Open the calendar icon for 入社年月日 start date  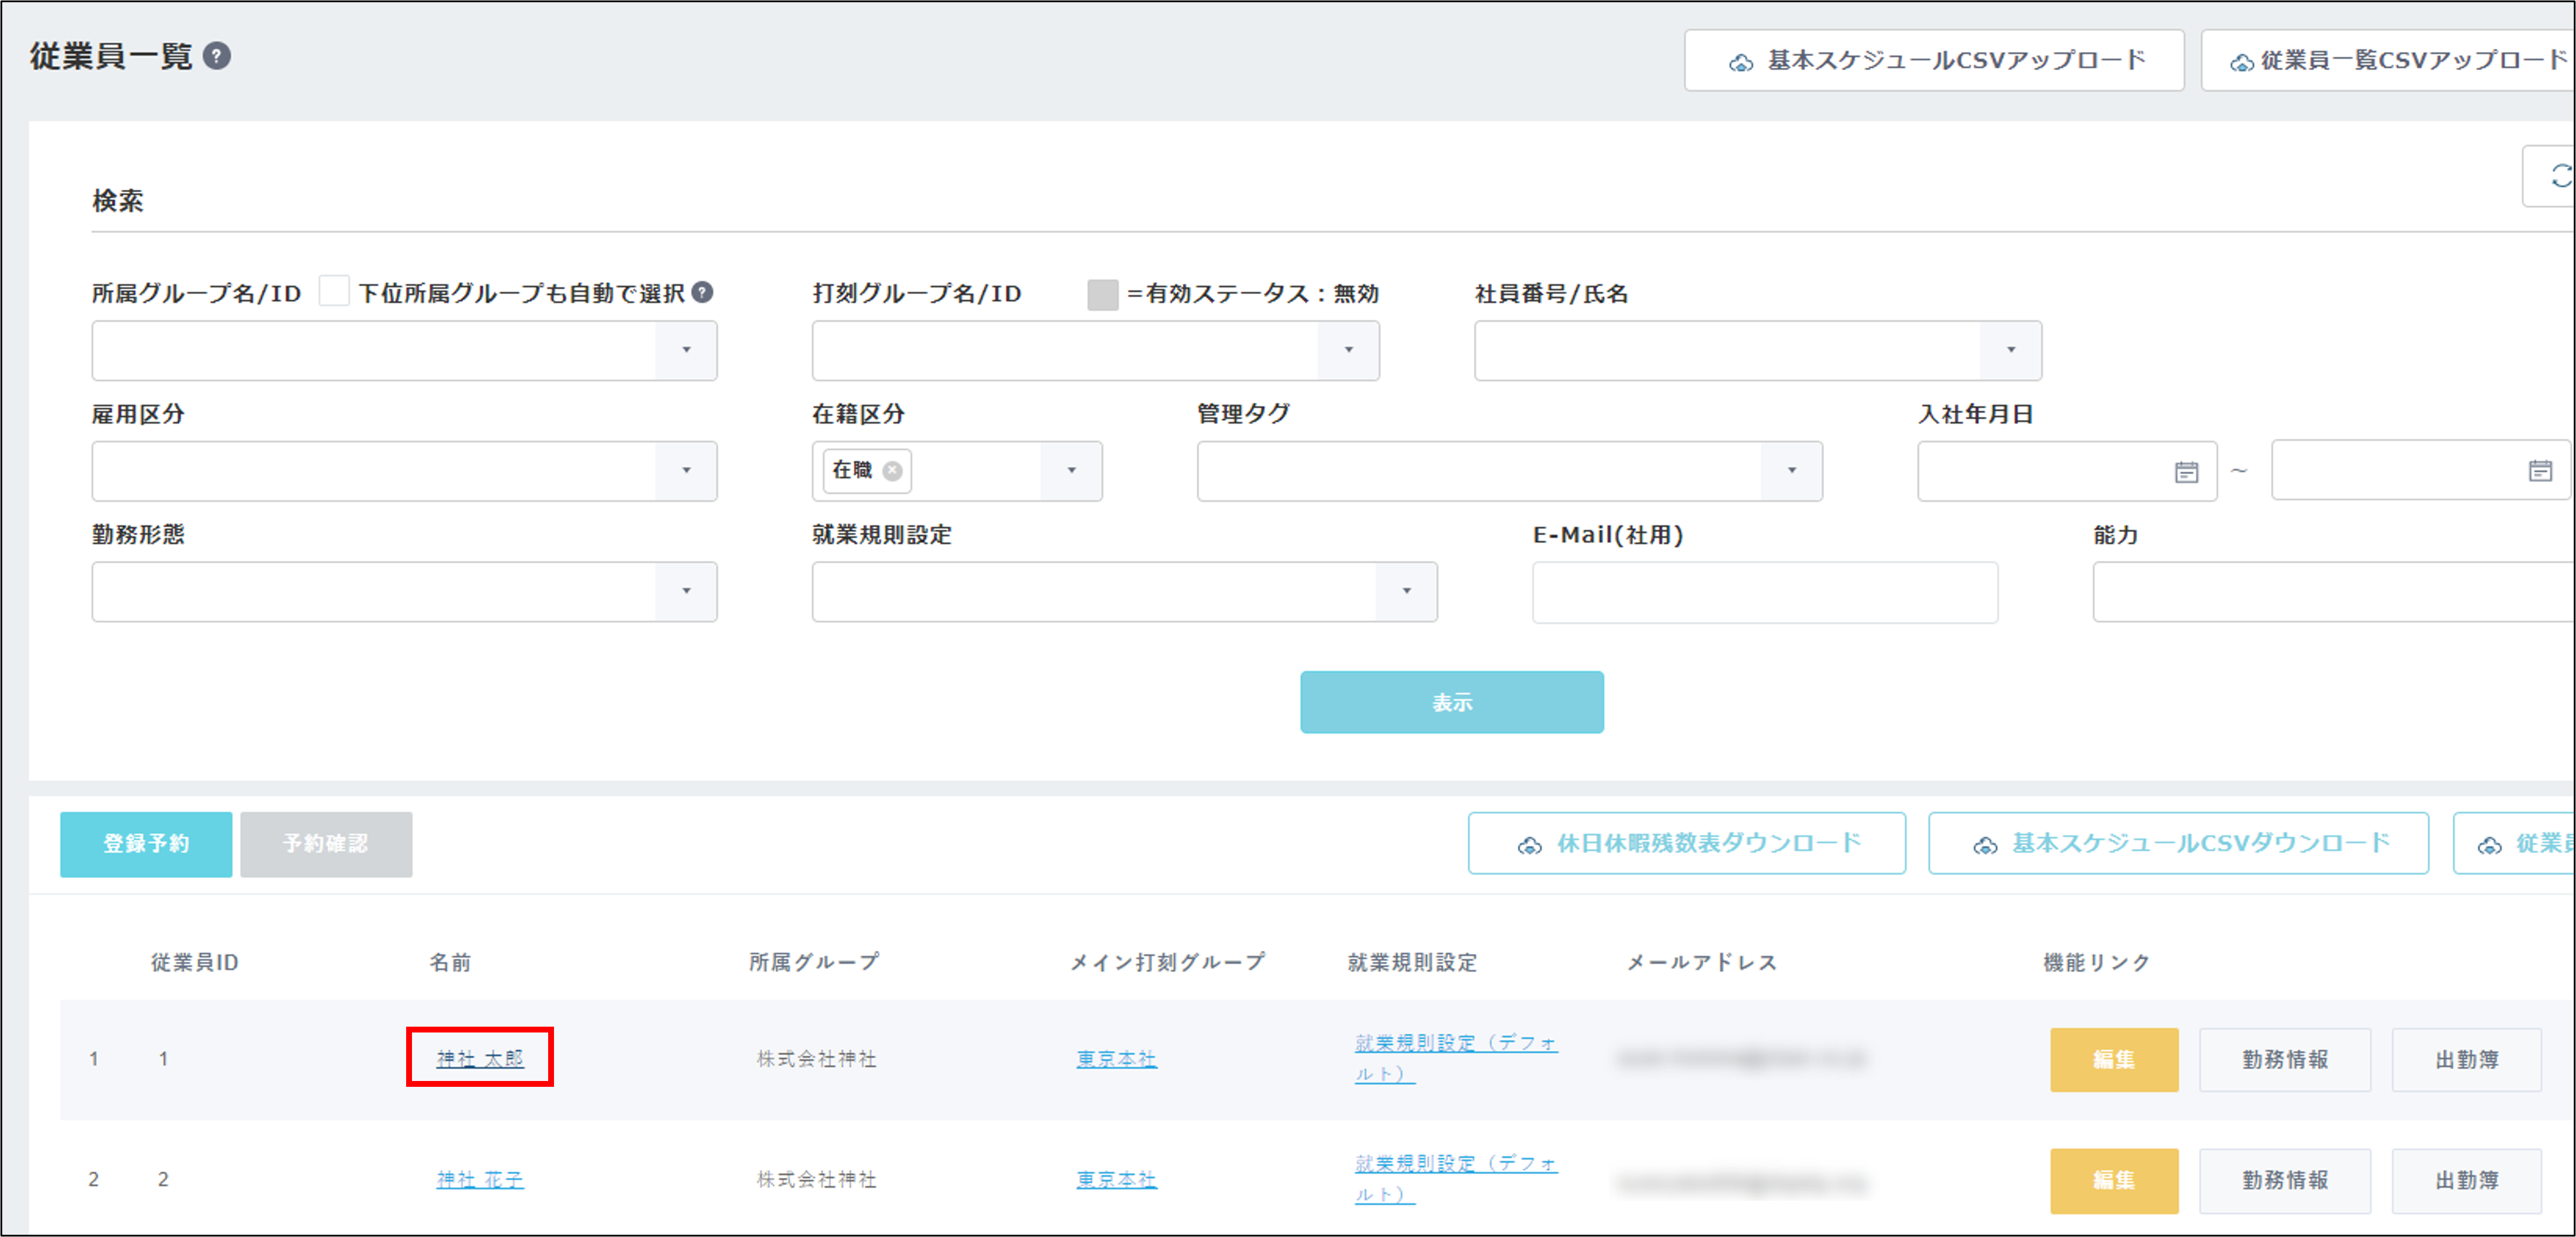coord(2186,471)
